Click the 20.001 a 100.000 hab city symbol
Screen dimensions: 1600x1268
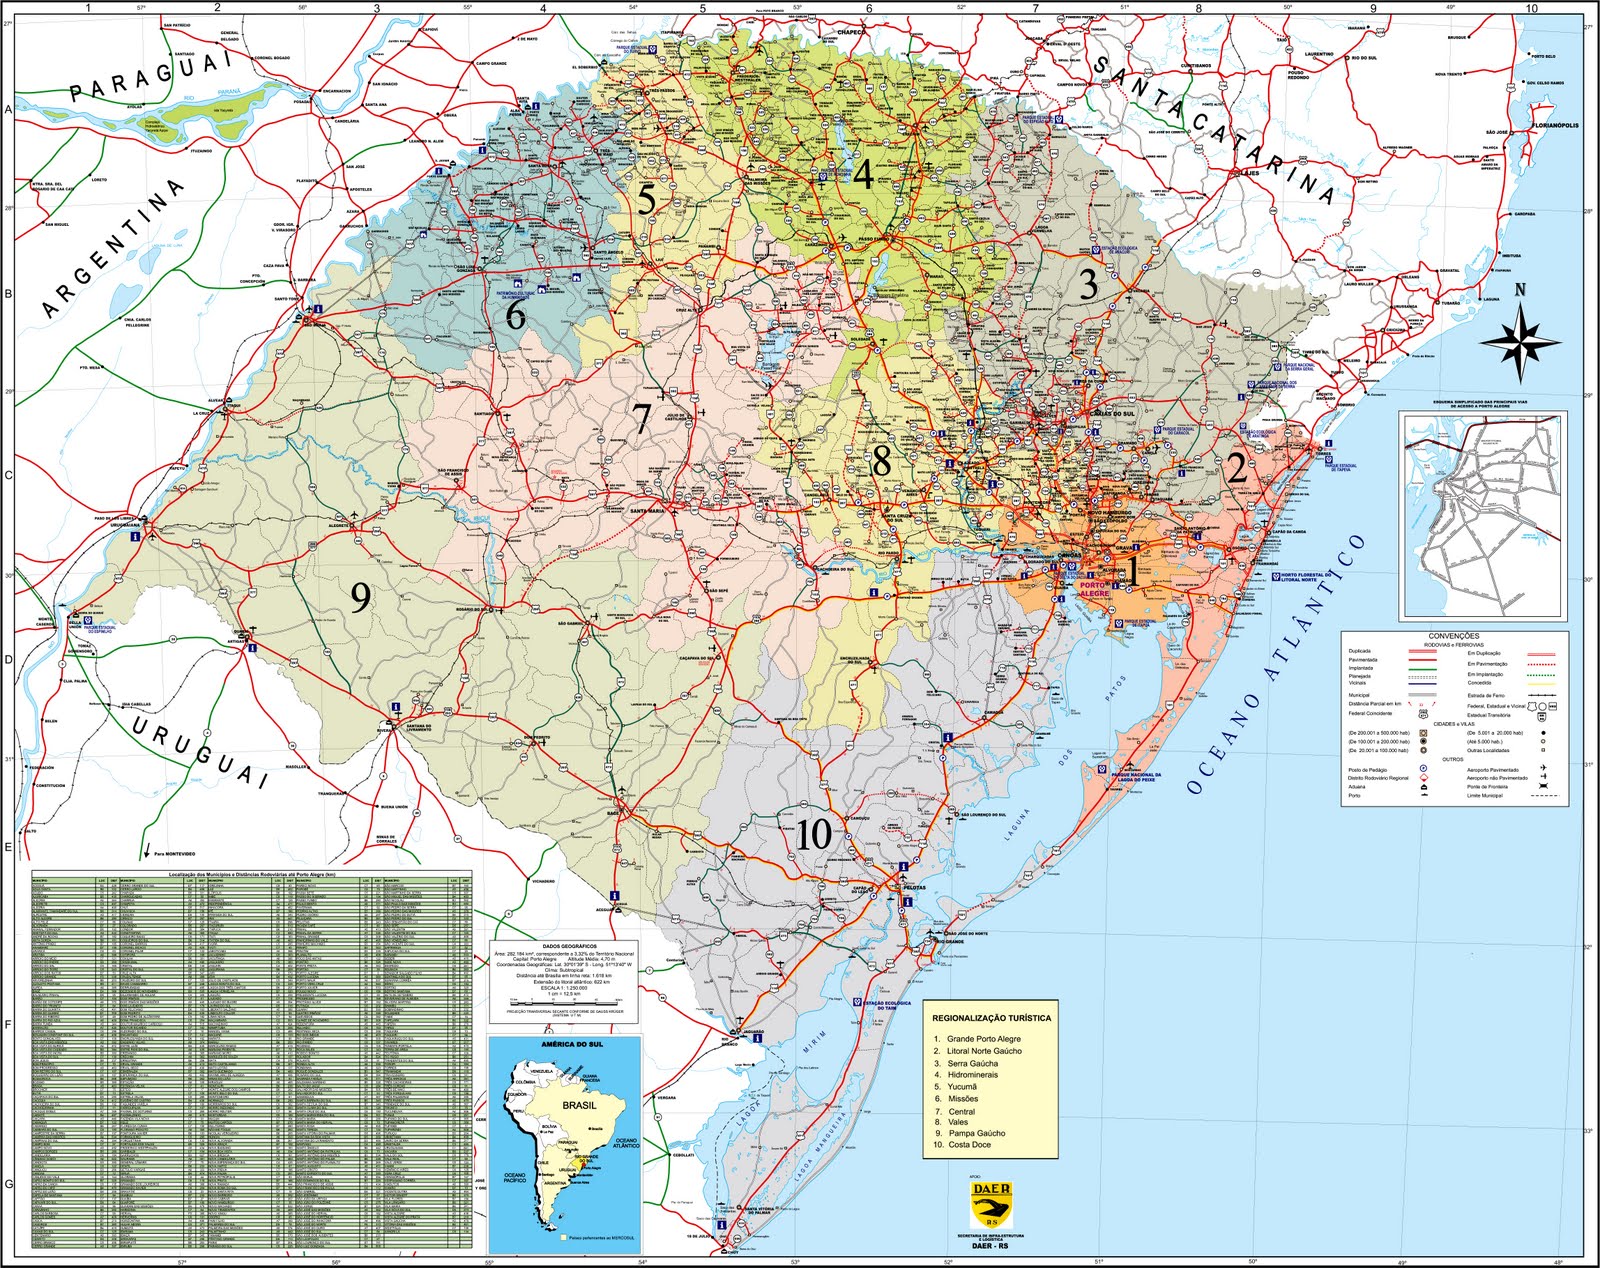tap(1424, 750)
